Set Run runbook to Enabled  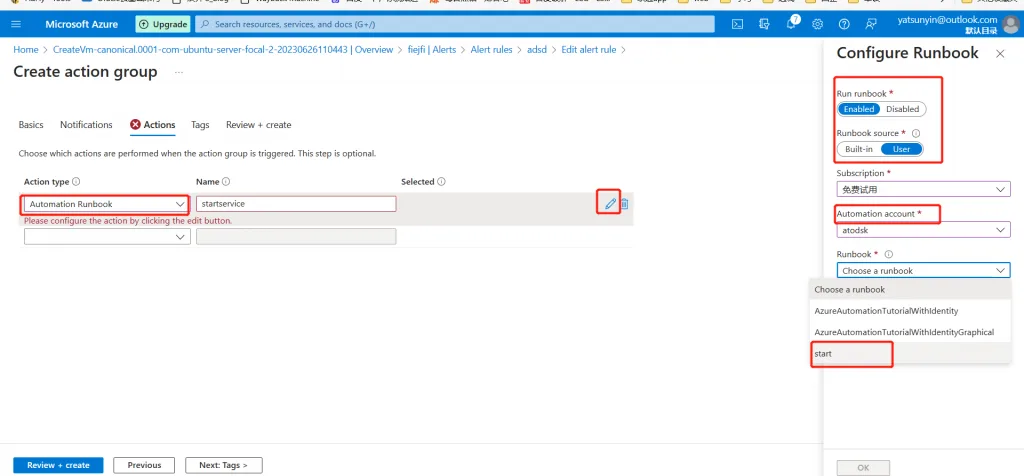[859, 109]
